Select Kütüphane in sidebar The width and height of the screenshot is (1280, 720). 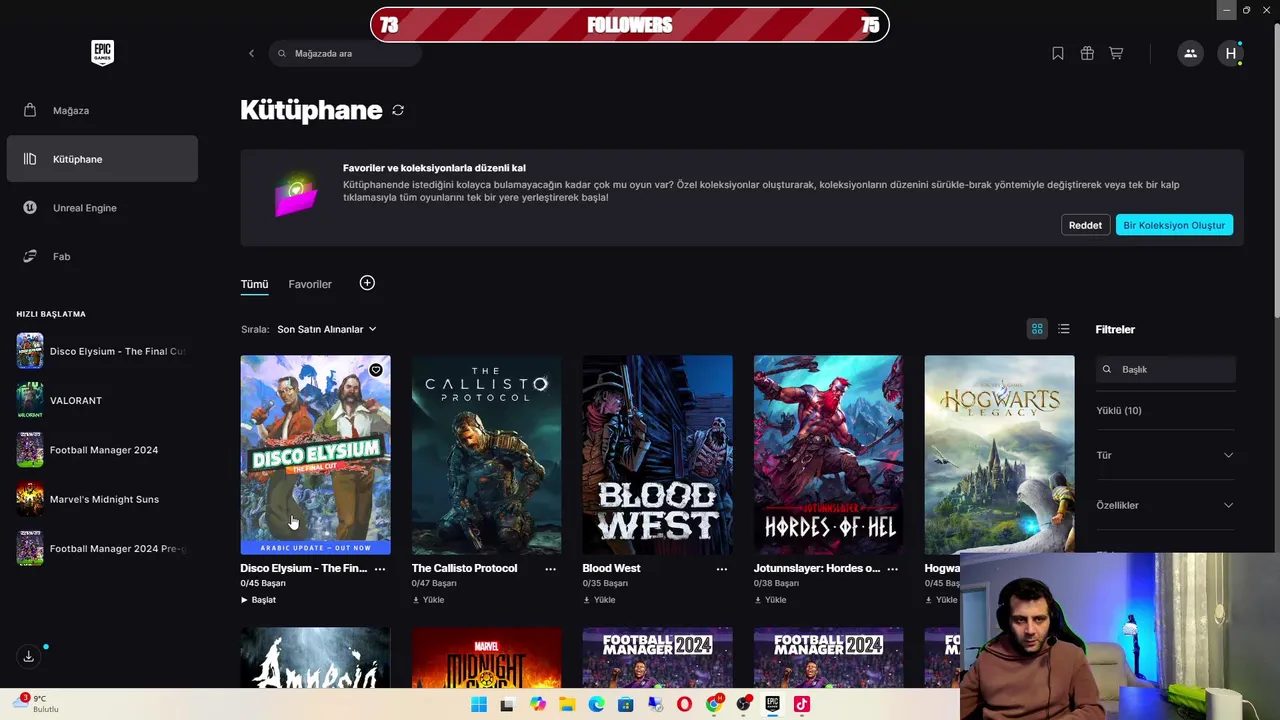102,159
